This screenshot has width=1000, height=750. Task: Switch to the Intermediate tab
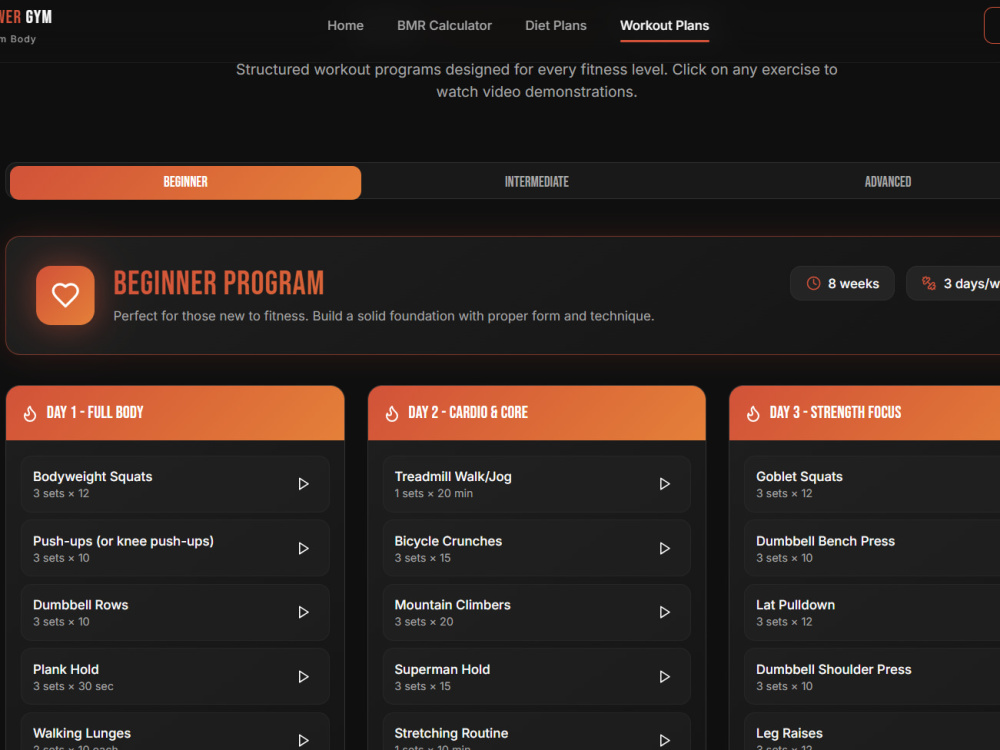(536, 182)
